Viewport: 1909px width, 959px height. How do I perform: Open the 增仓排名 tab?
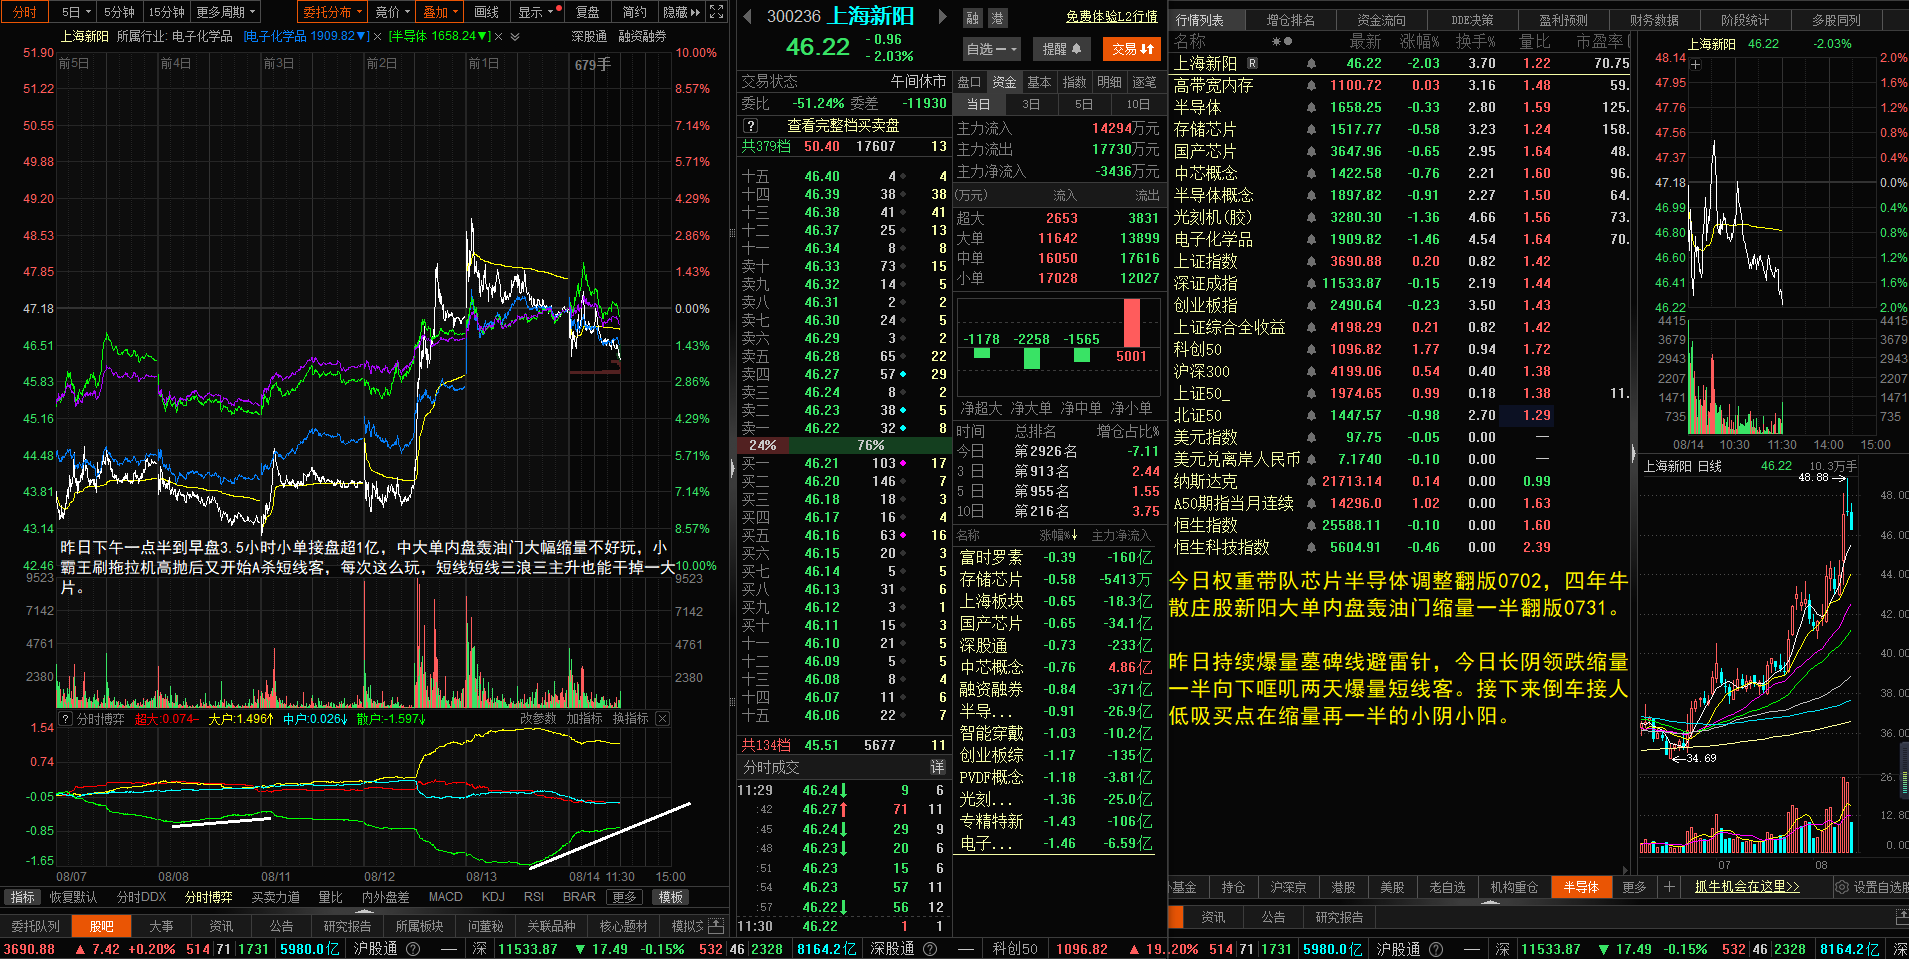point(1291,20)
